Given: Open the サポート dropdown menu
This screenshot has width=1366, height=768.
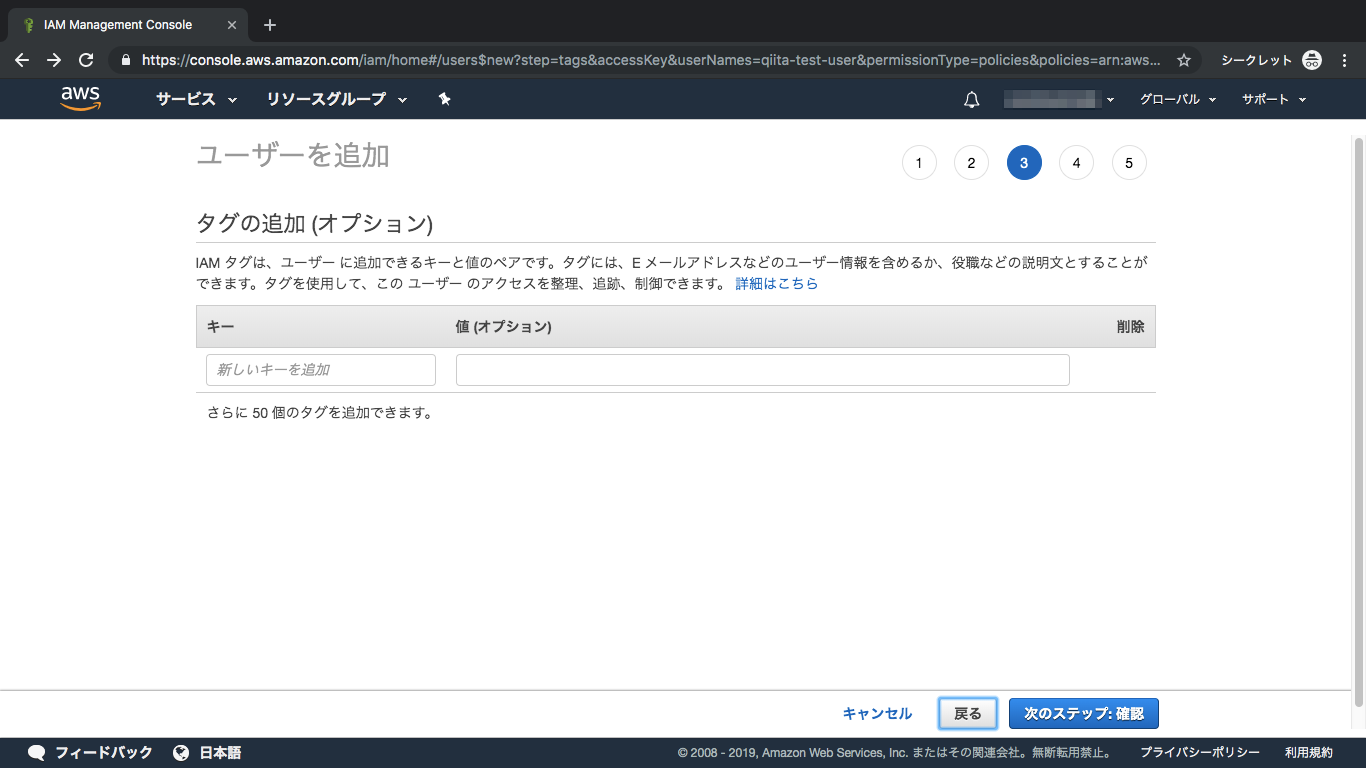Looking at the screenshot, I should 1274,99.
